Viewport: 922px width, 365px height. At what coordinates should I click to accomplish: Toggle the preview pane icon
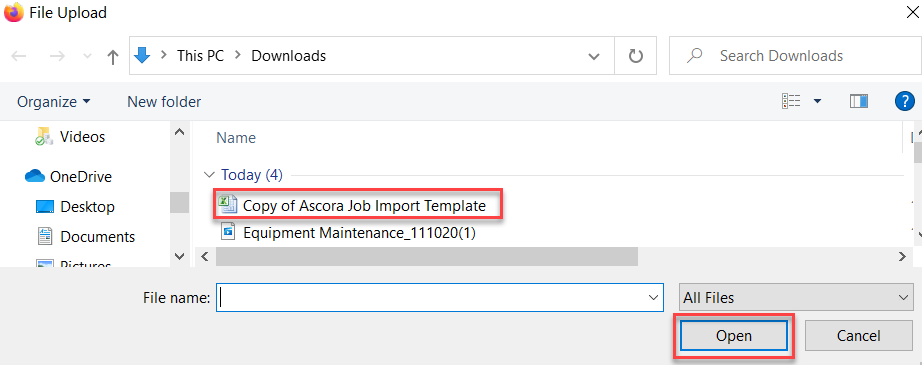tap(859, 102)
